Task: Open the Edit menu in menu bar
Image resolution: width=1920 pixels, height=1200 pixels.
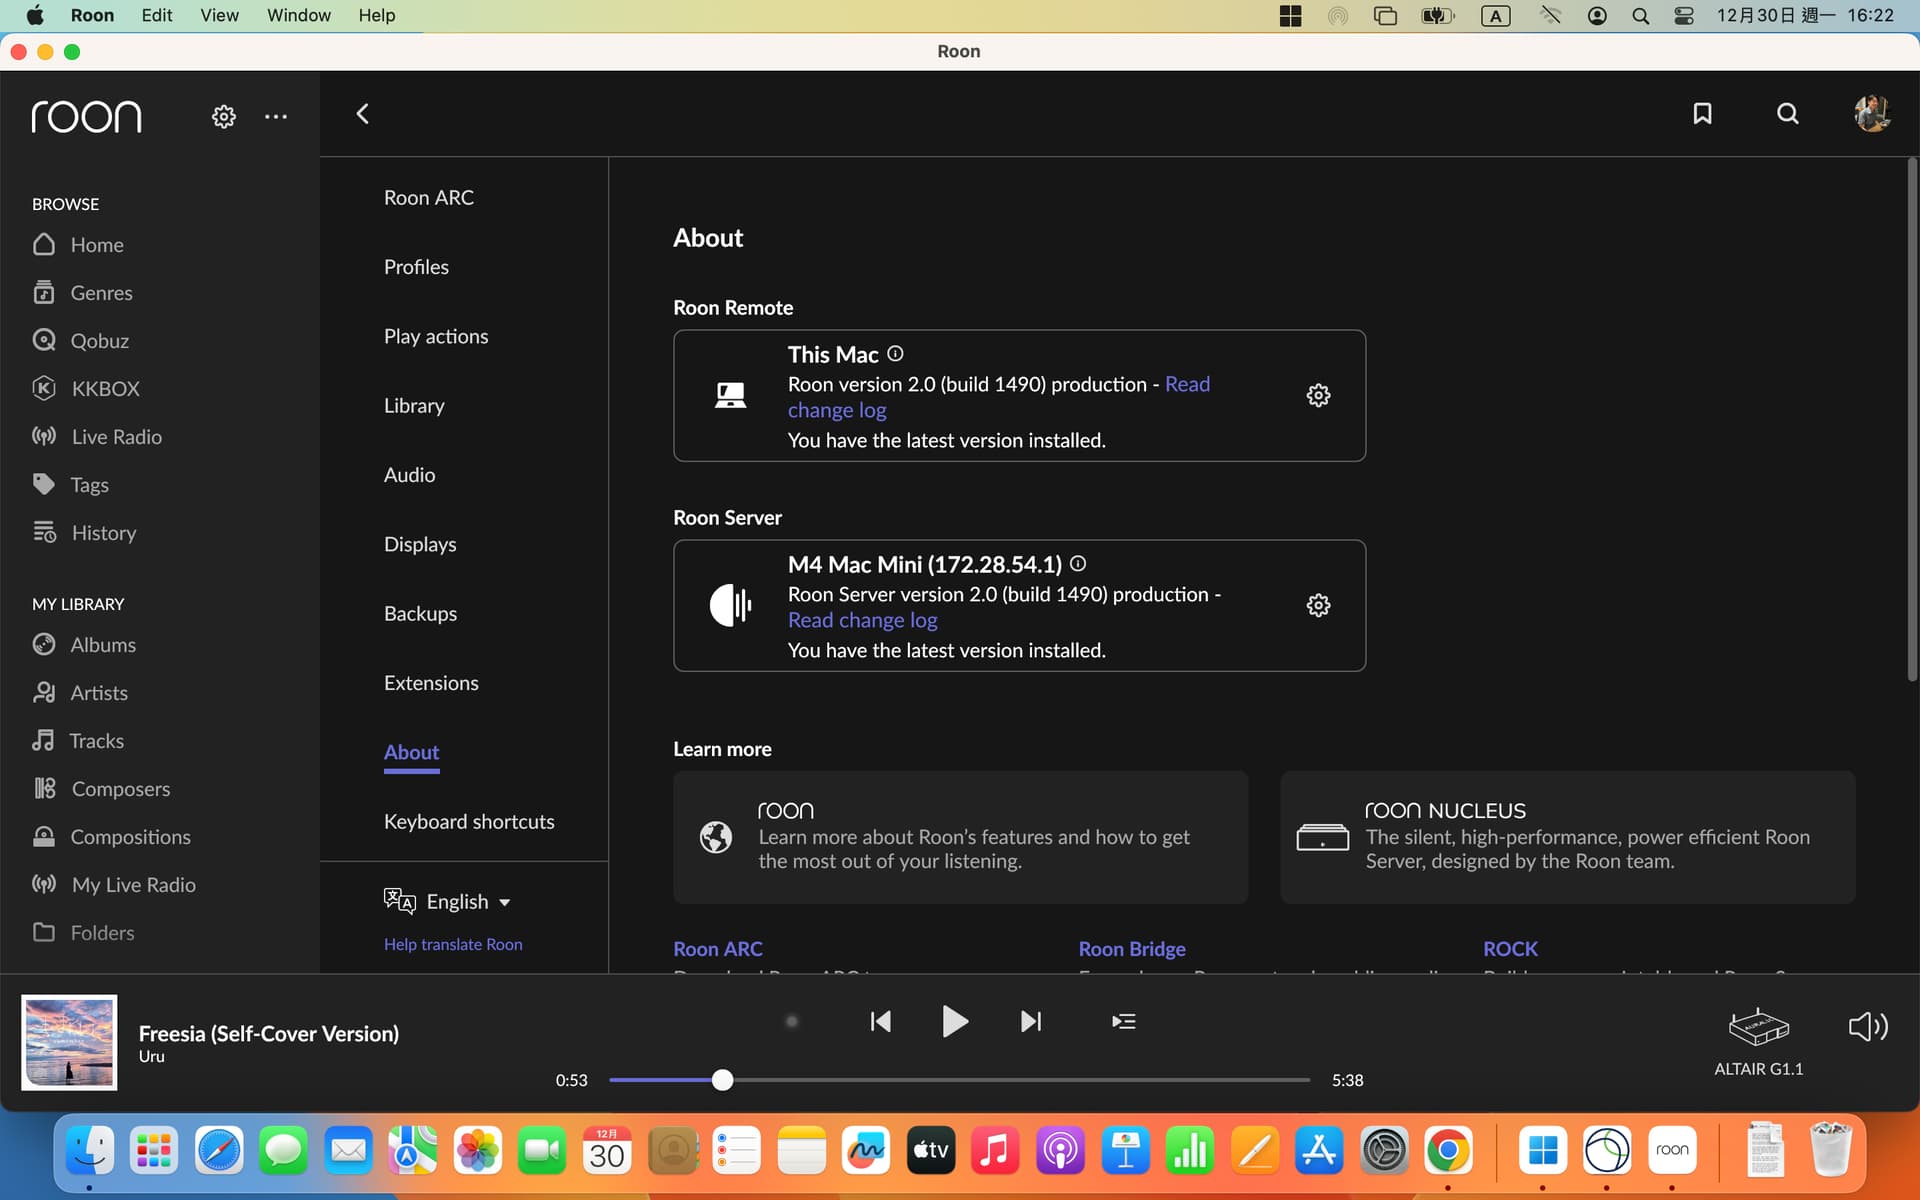Action: pos(156,15)
